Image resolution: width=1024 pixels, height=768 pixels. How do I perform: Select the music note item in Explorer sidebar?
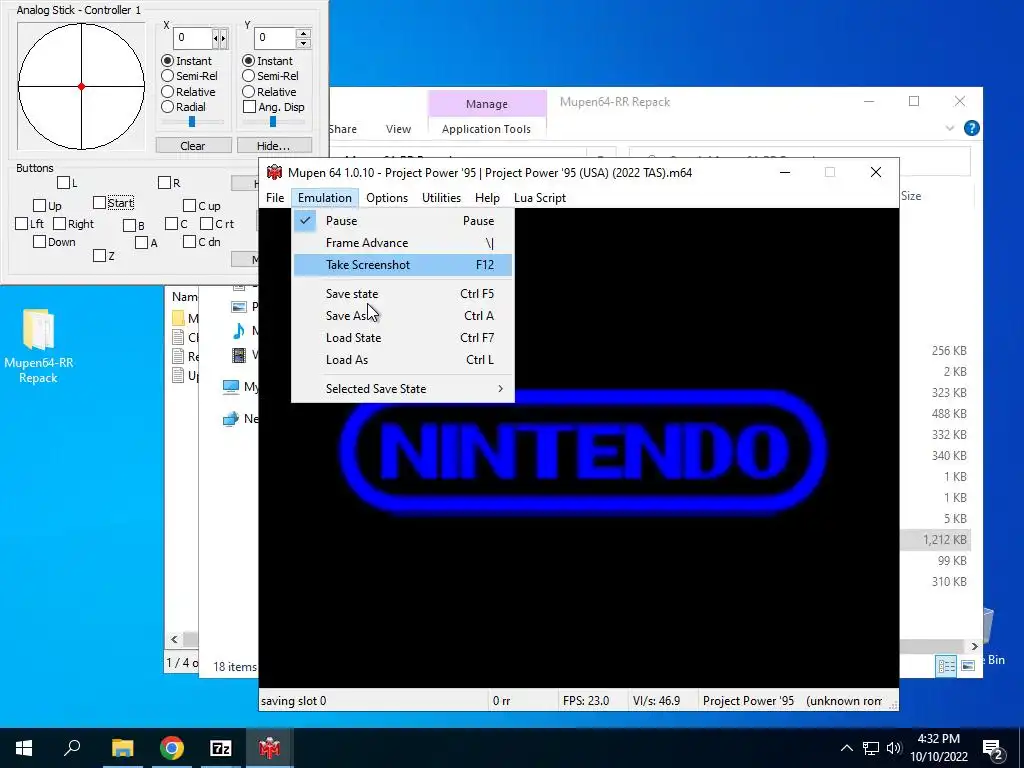(239, 331)
